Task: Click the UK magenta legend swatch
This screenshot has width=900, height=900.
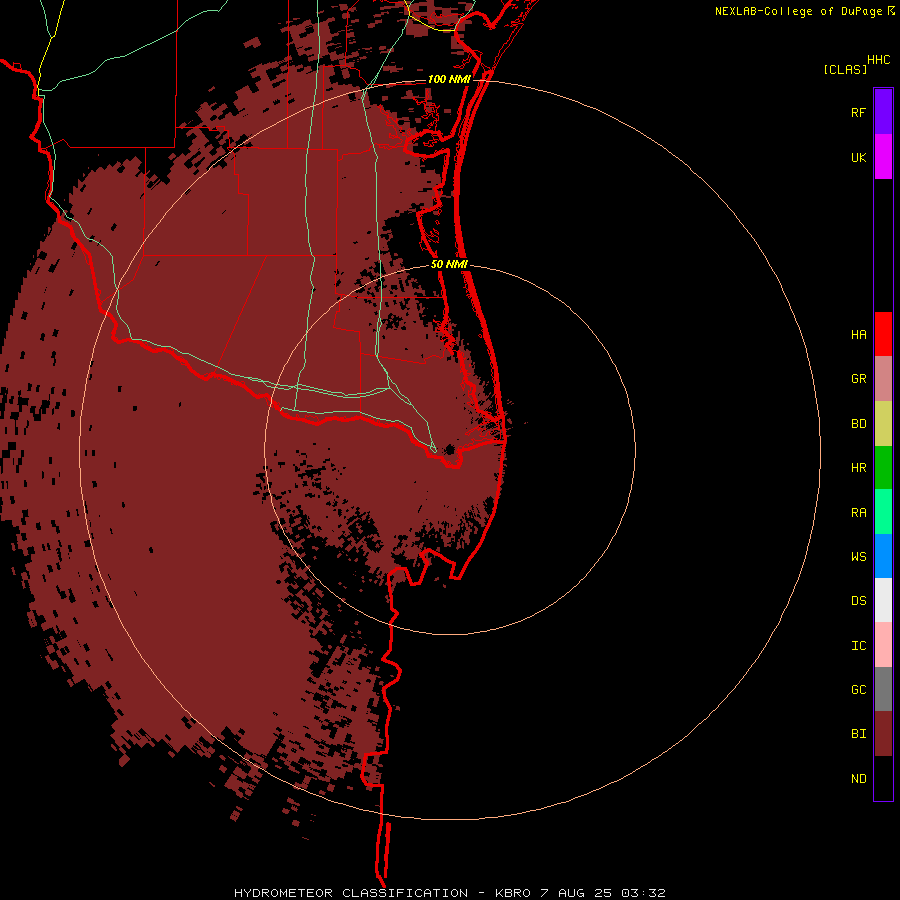Action: tap(883, 156)
